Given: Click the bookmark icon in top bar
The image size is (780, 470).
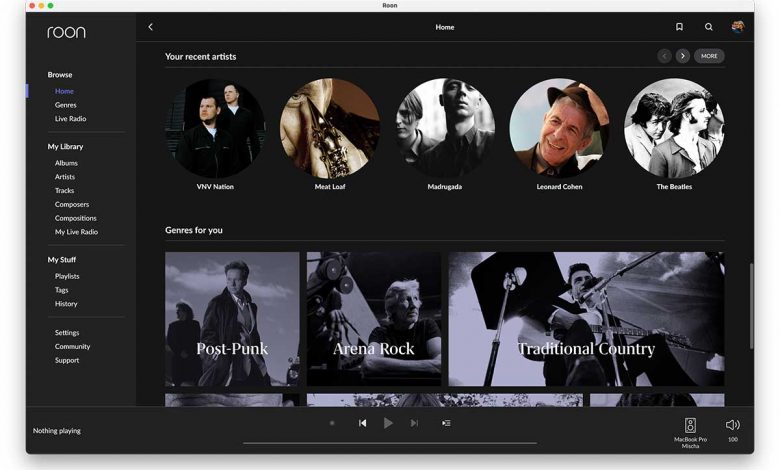Looking at the screenshot, I should [x=679, y=27].
